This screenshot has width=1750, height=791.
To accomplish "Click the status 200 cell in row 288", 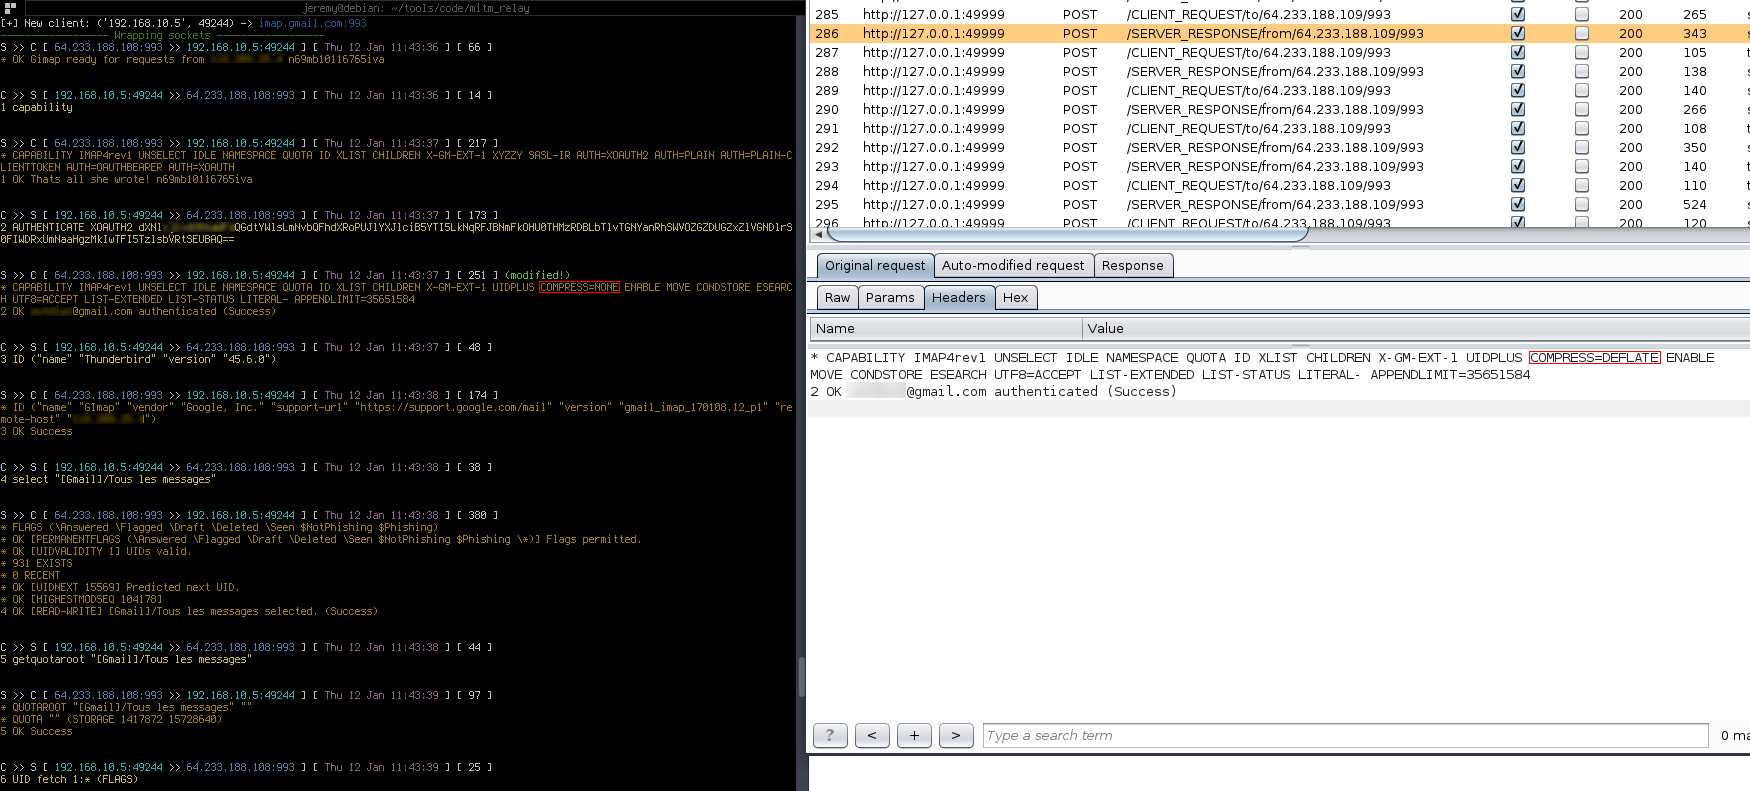I will pos(1631,71).
